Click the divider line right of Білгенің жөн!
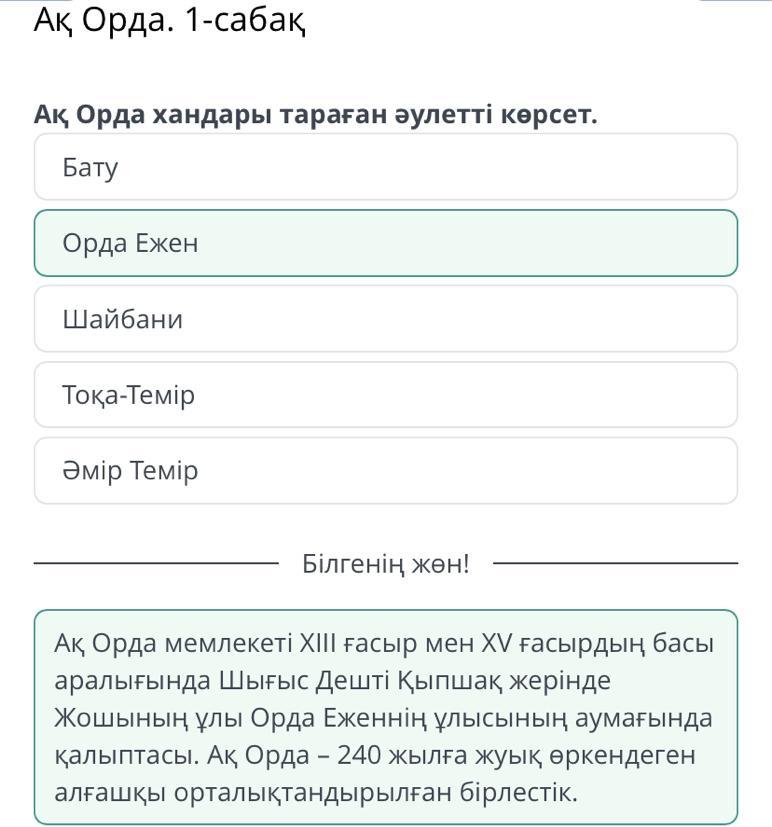The image size is (772, 827). (615, 563)
